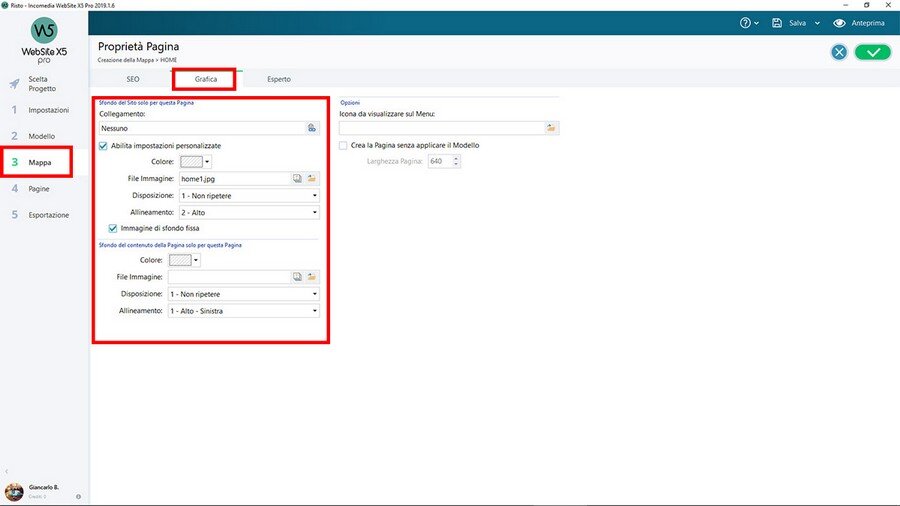Click the link icon in Collegamento field
This screenshot has height=506, width=900.
(x=311, y=128)
